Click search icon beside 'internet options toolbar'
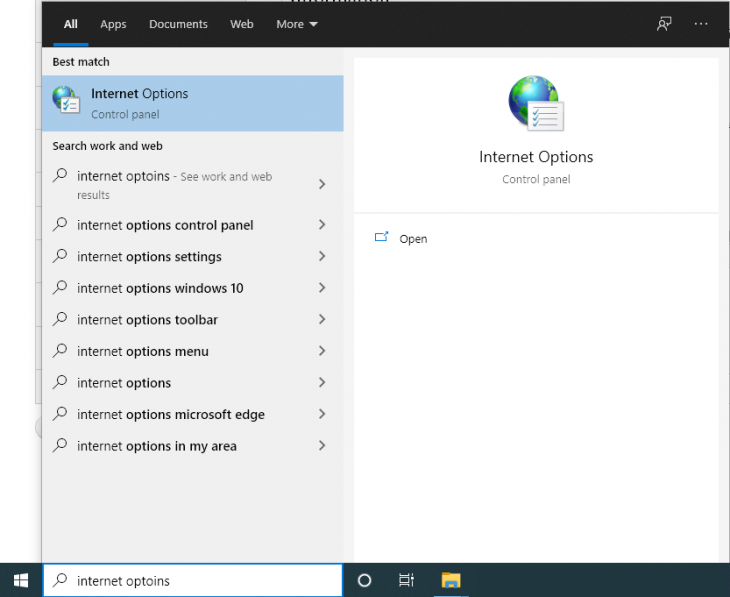 pyautogui.click(x=60, y=319)
